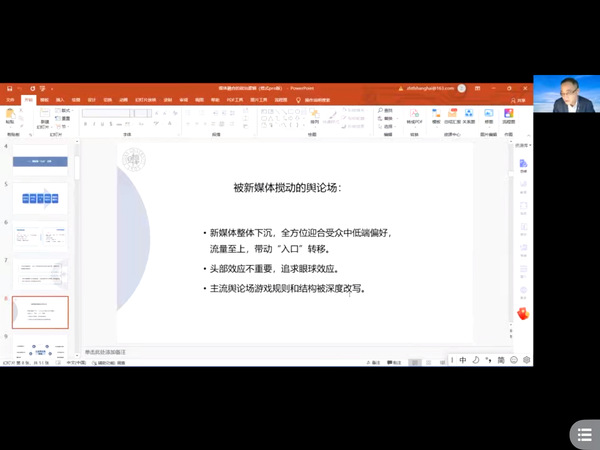Click the 共享 share button
The image size is (600, 450).
click(x=518, y=101)
